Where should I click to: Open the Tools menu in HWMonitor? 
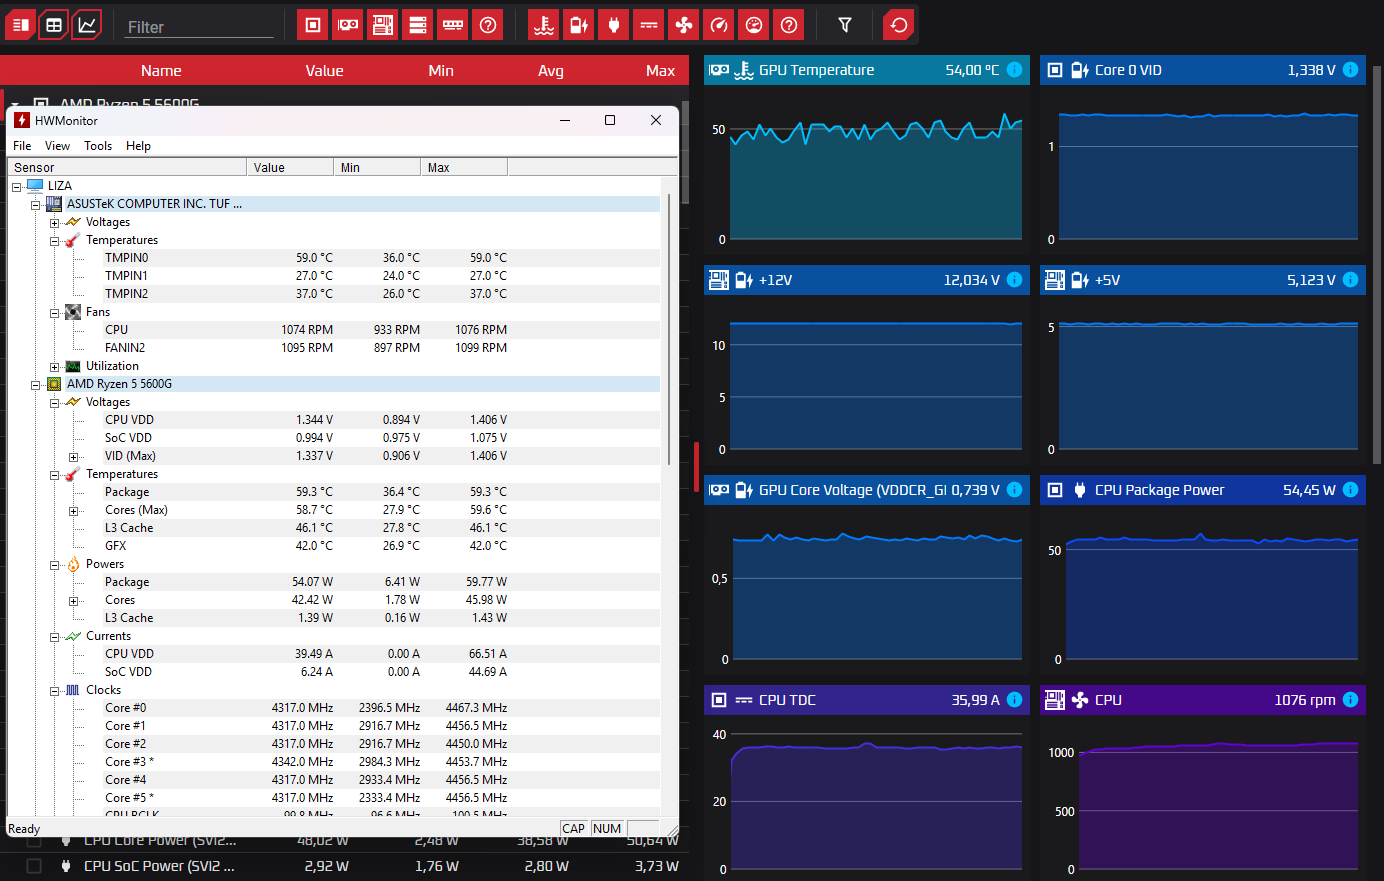pos(98,146)
